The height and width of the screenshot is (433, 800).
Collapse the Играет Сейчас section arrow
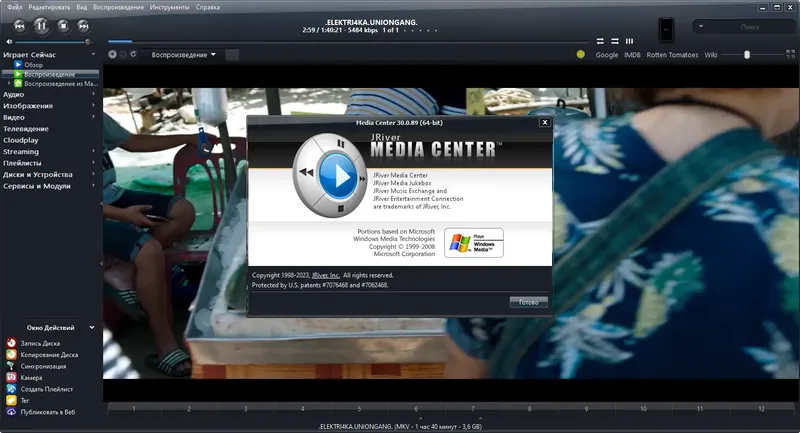click(x=93, y=54)
